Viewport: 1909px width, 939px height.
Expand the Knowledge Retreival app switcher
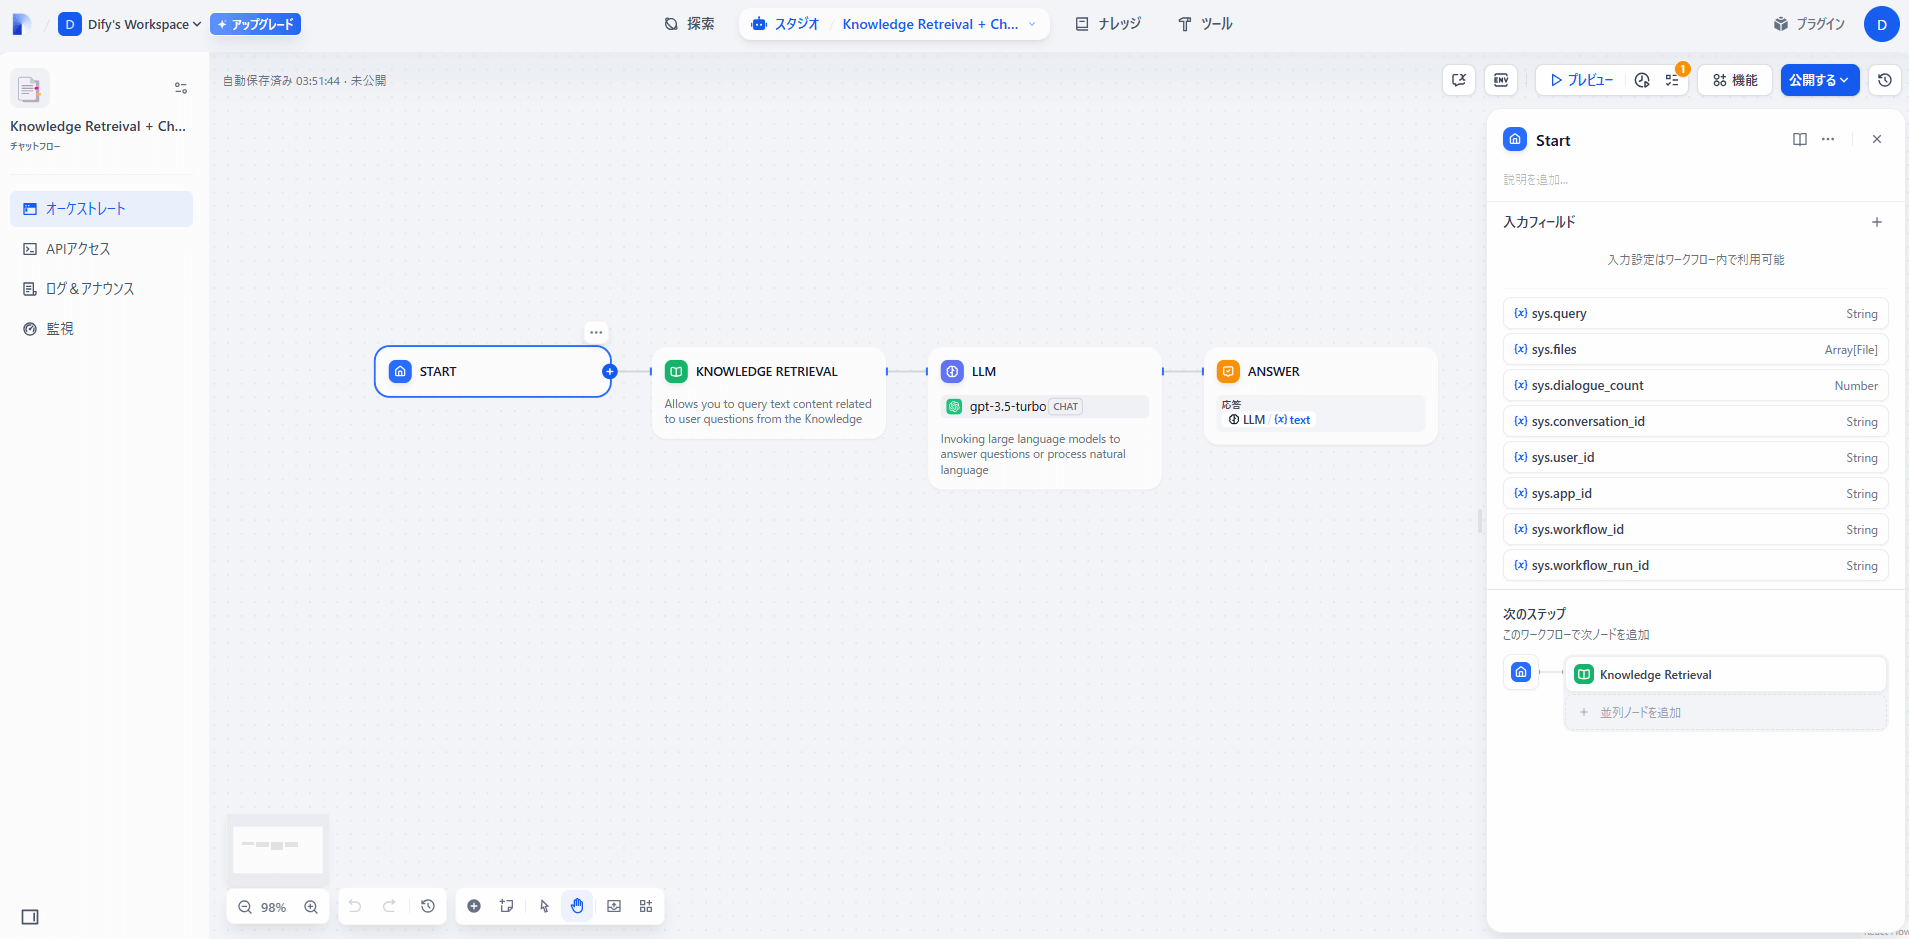[938, 24]
